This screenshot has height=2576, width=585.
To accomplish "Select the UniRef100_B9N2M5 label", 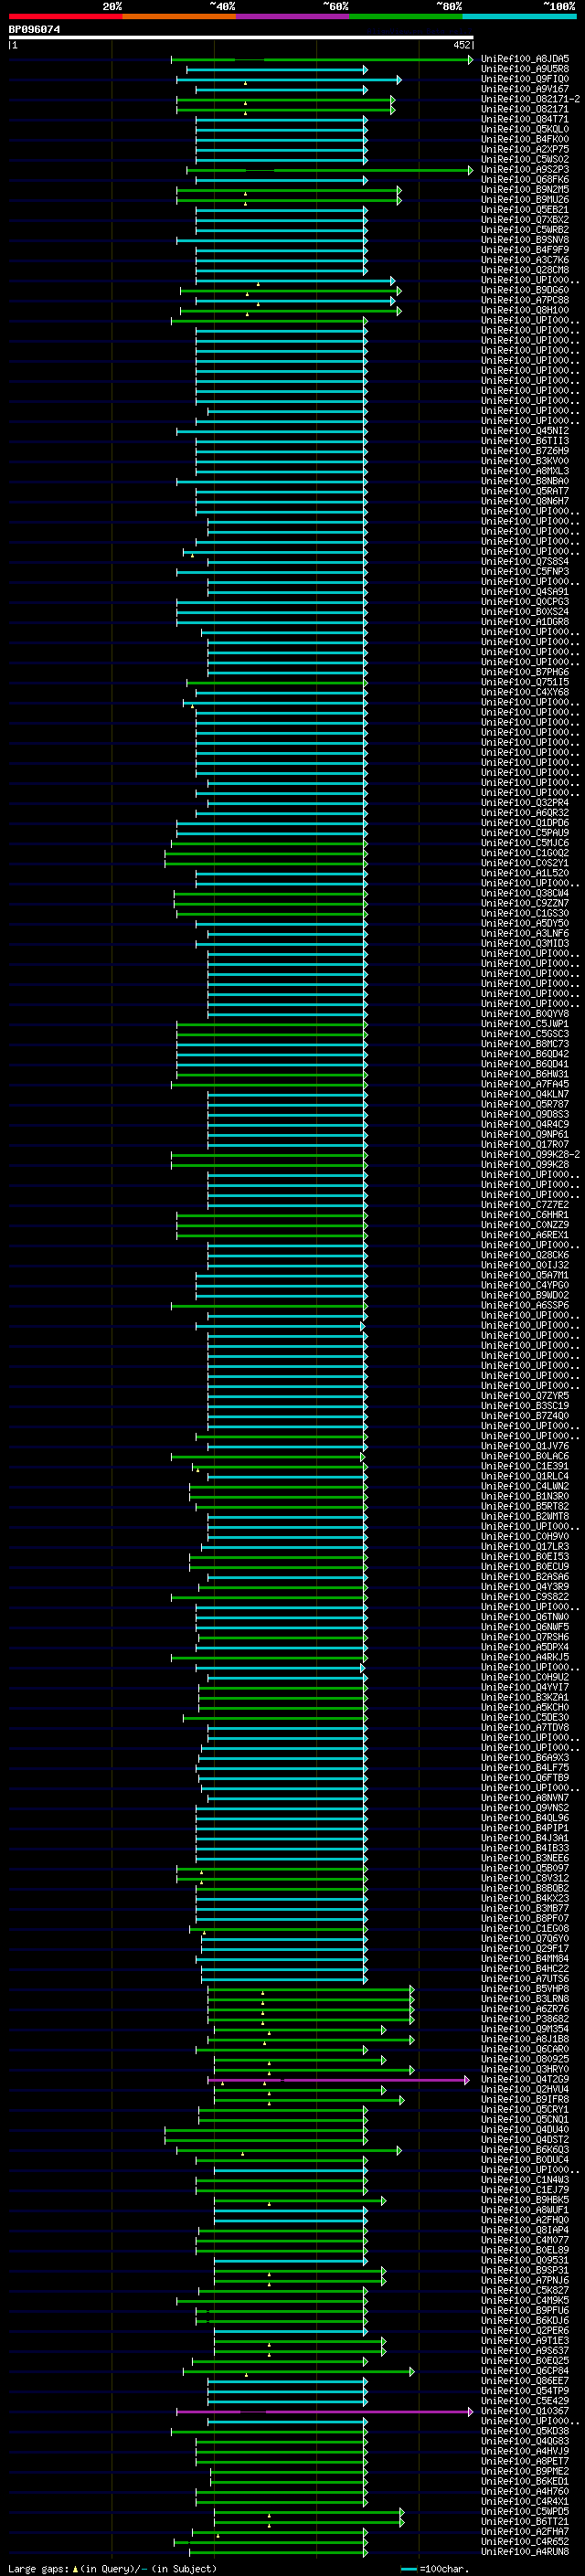I will [x=525, y=189].
